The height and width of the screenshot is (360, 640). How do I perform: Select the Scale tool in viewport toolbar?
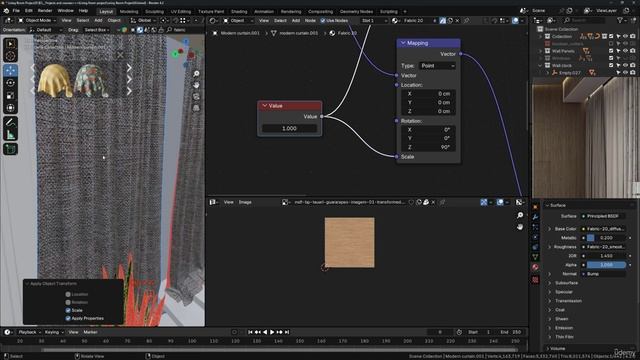click(x=10, y=96)
